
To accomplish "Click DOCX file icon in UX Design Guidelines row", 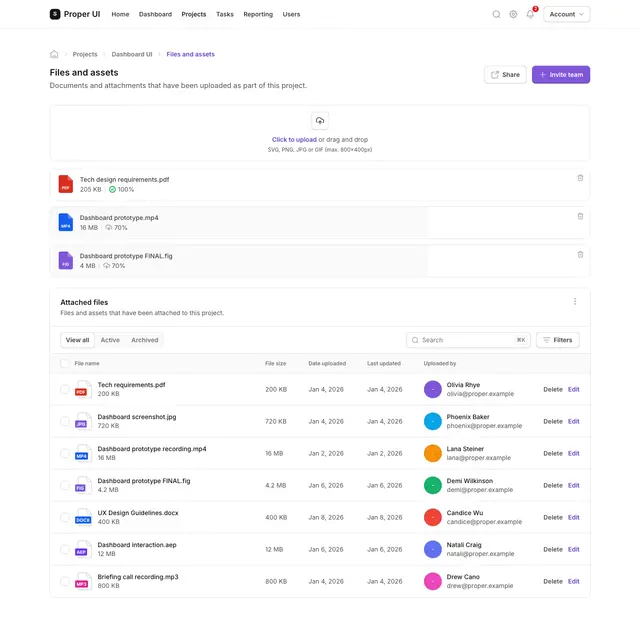I will (83, 517).
